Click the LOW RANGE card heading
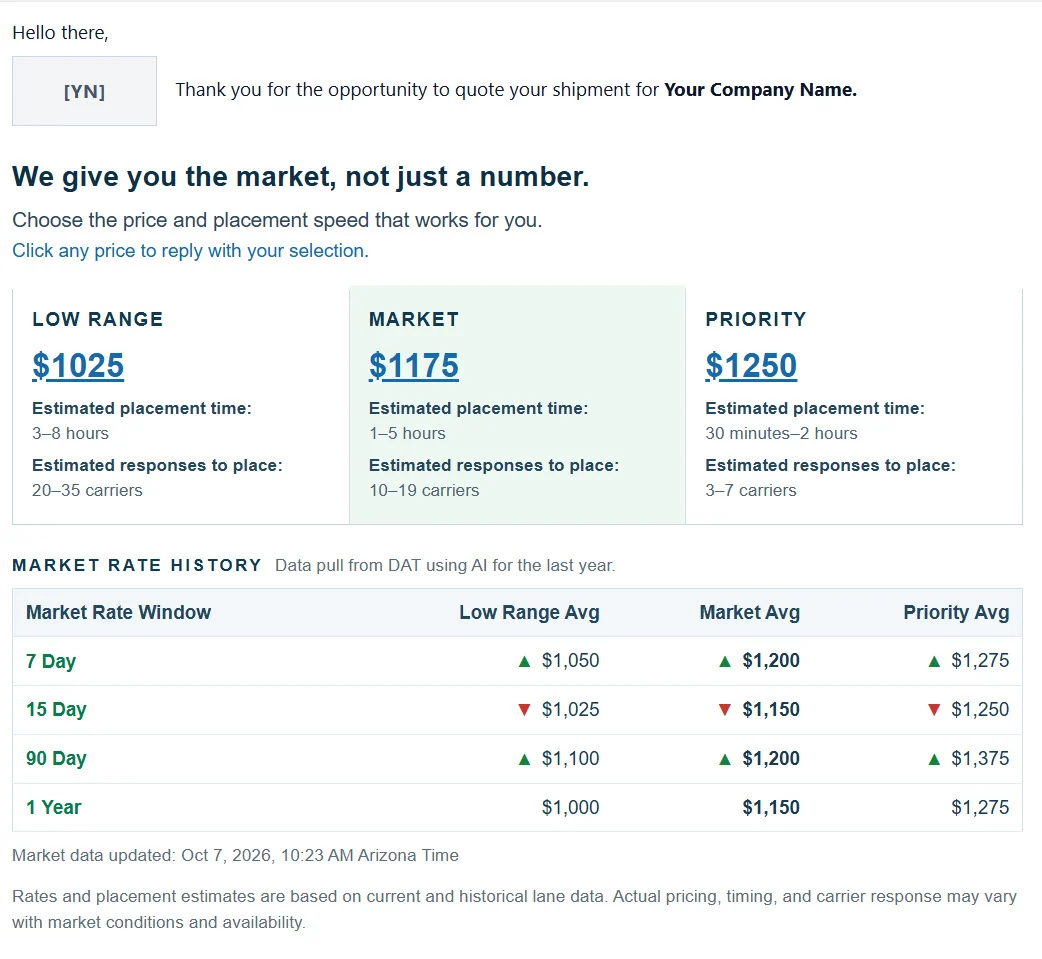1042x959 pixels. pos(98,319)
